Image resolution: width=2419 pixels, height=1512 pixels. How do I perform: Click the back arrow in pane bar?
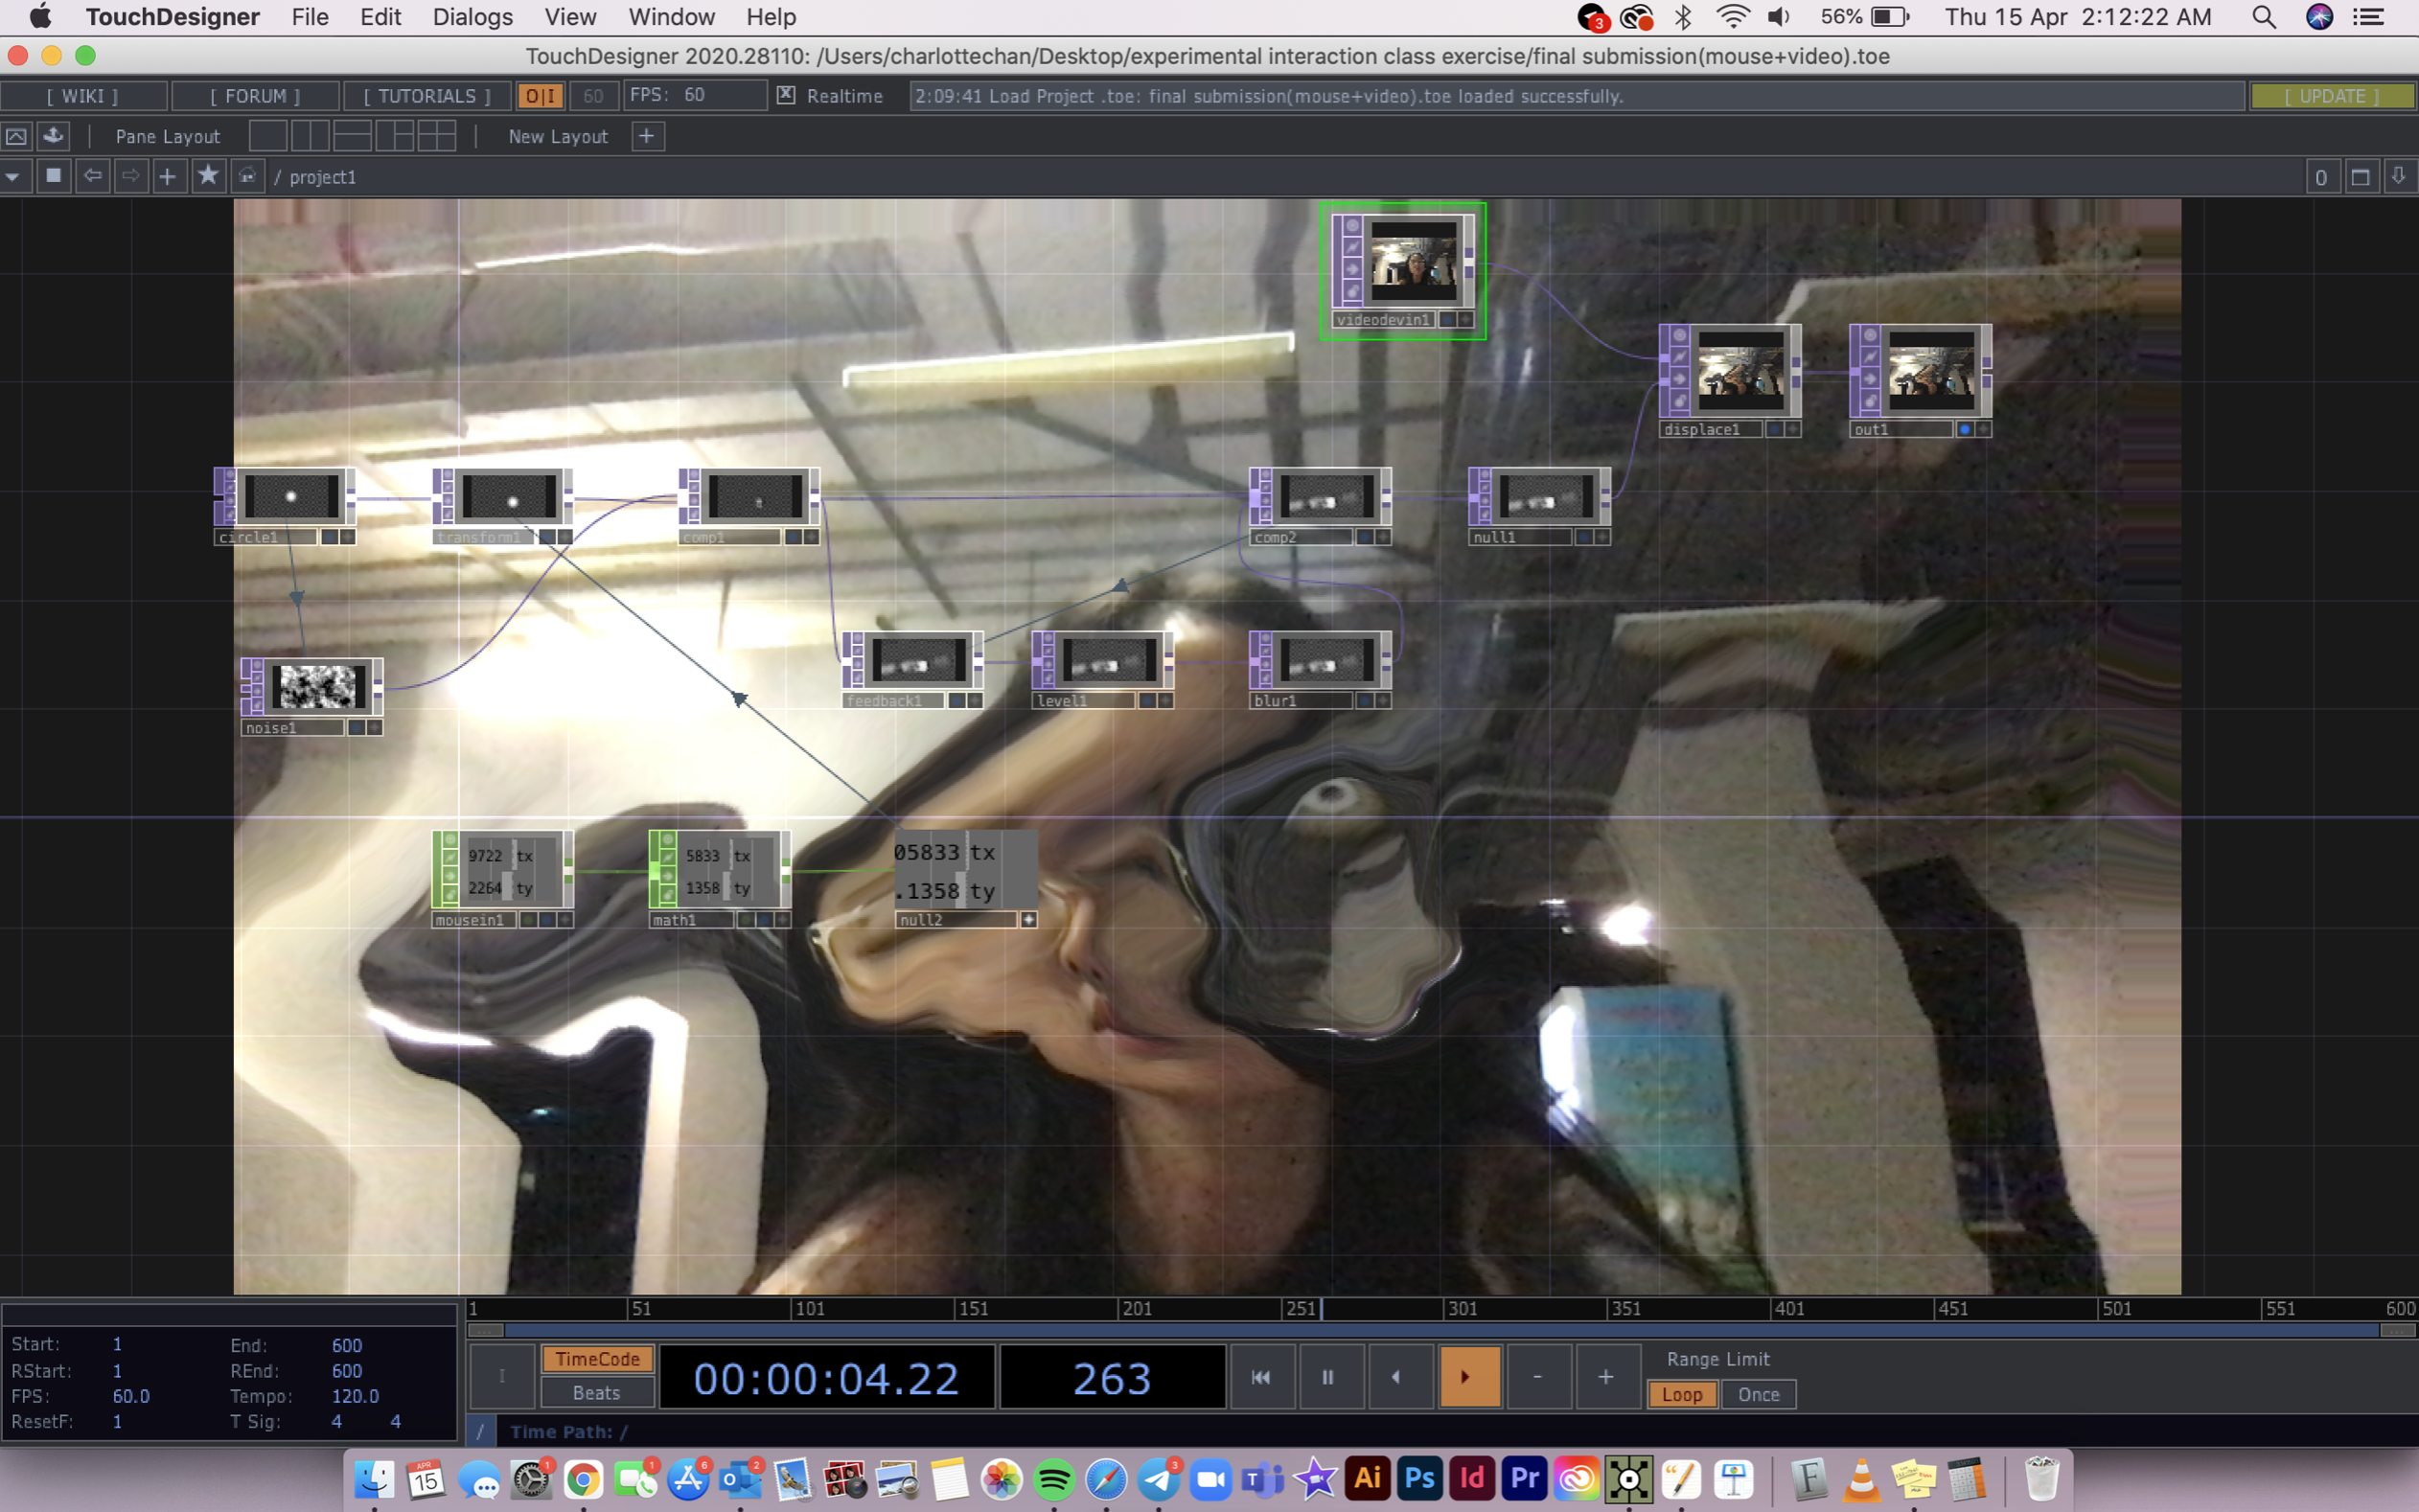[x=92, y=177]
